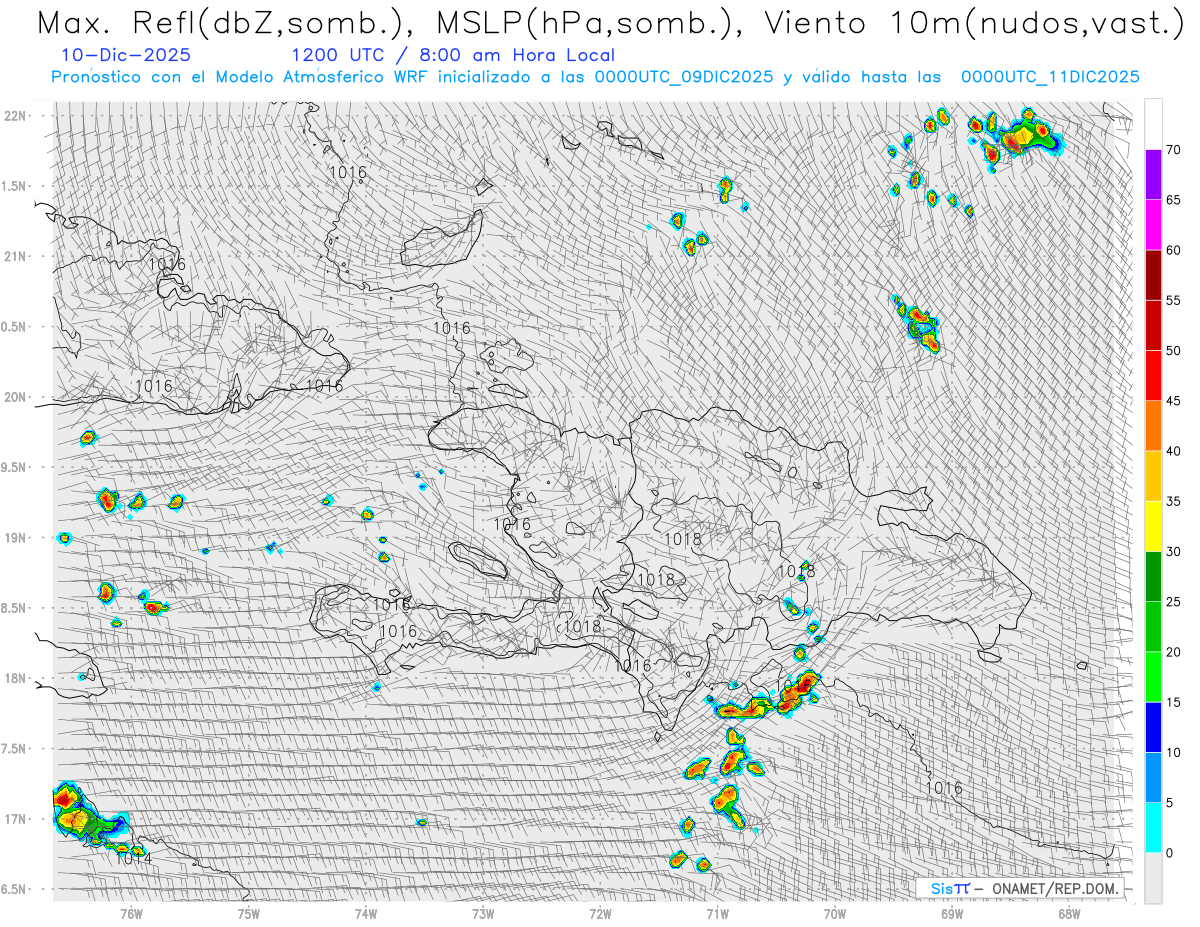Select the light blue 5-10 dBZ colorbar segment
This screenshot has height=927, width=1200.
tap(1153, 777)
